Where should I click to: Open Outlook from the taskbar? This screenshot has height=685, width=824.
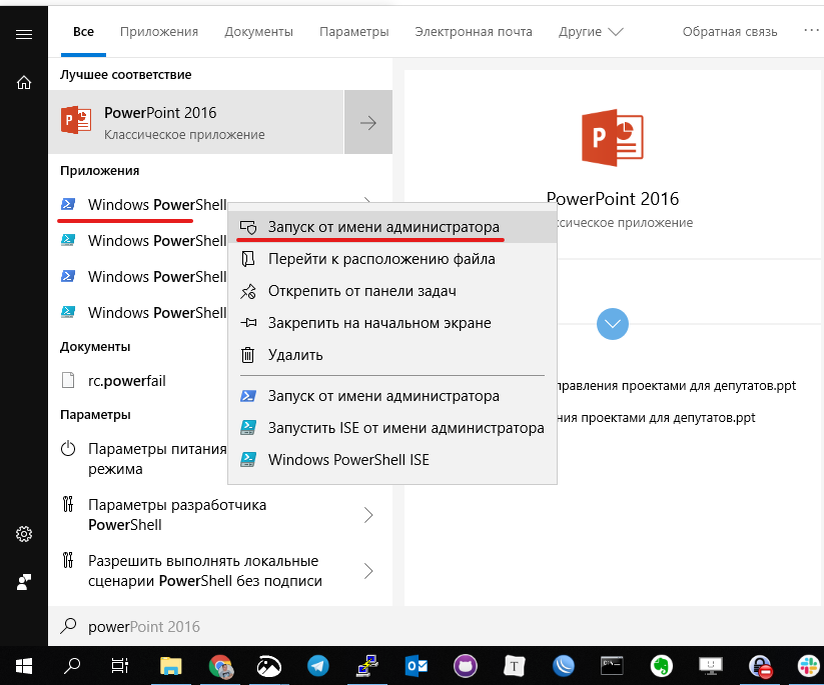pyautogui.click(x=416, y=666)
